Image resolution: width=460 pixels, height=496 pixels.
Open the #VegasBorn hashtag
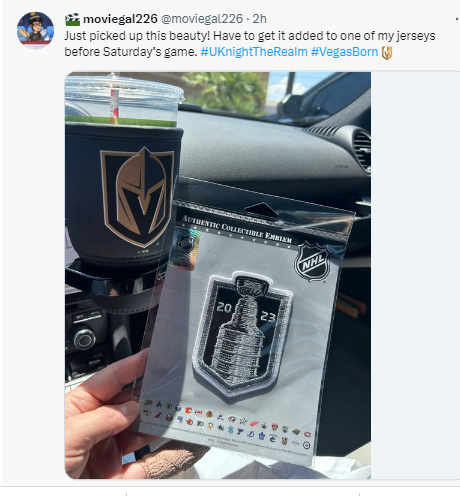344,52
